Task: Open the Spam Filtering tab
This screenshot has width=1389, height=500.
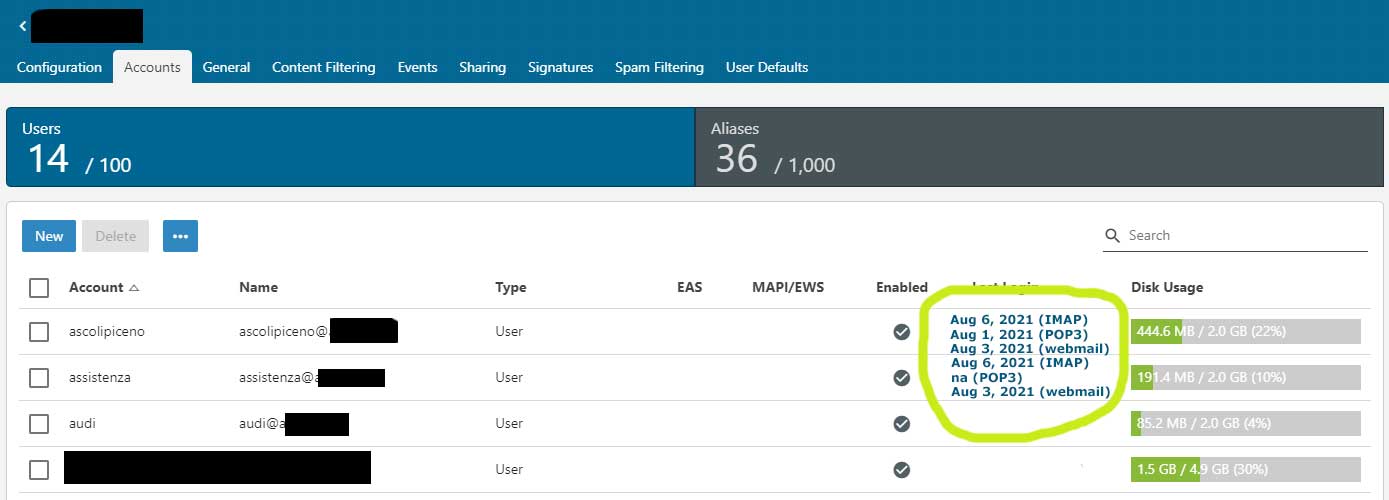Action: click(x=659, y=67)
